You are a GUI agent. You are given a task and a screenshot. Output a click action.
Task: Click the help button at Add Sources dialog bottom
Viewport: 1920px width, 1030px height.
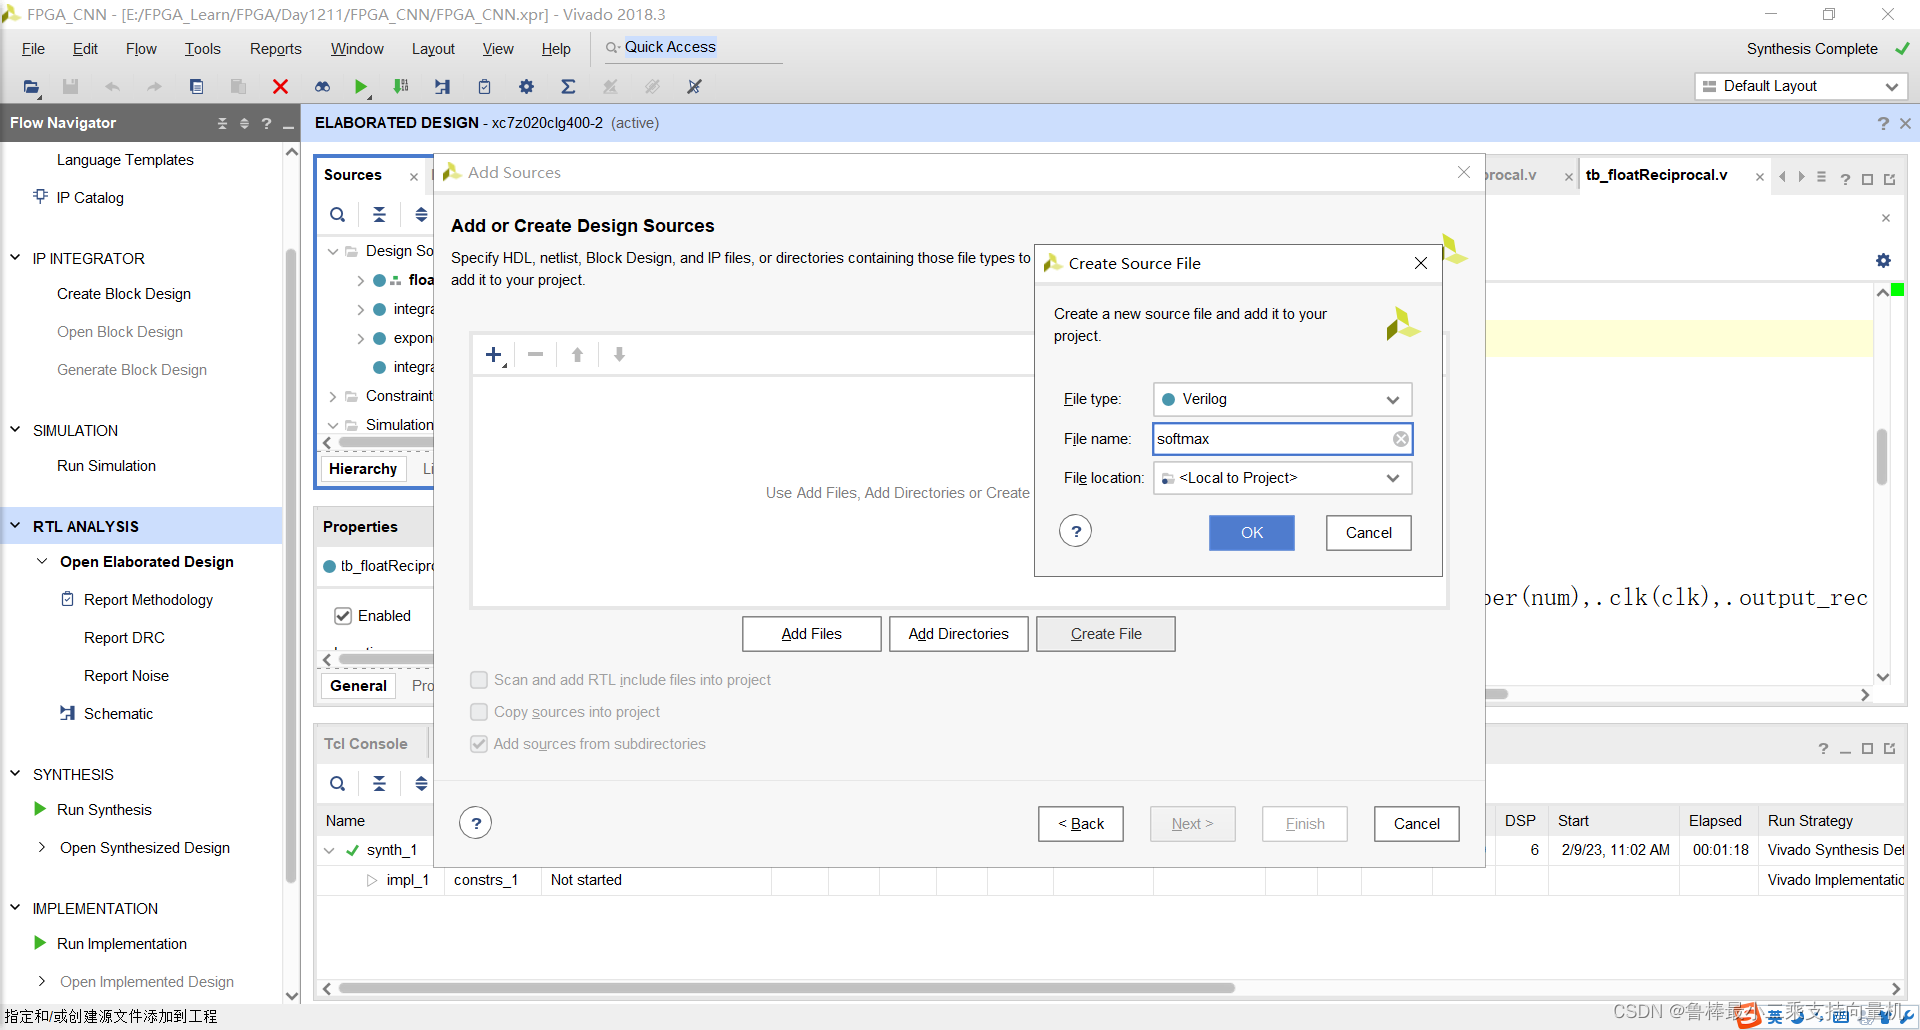476,823
